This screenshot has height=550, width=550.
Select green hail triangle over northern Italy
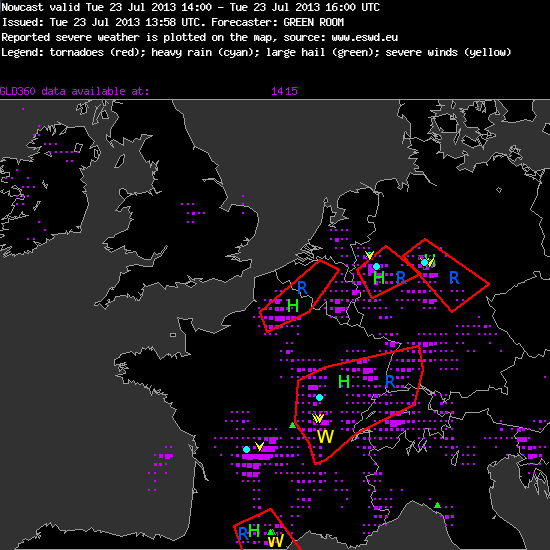pos(437,505)
